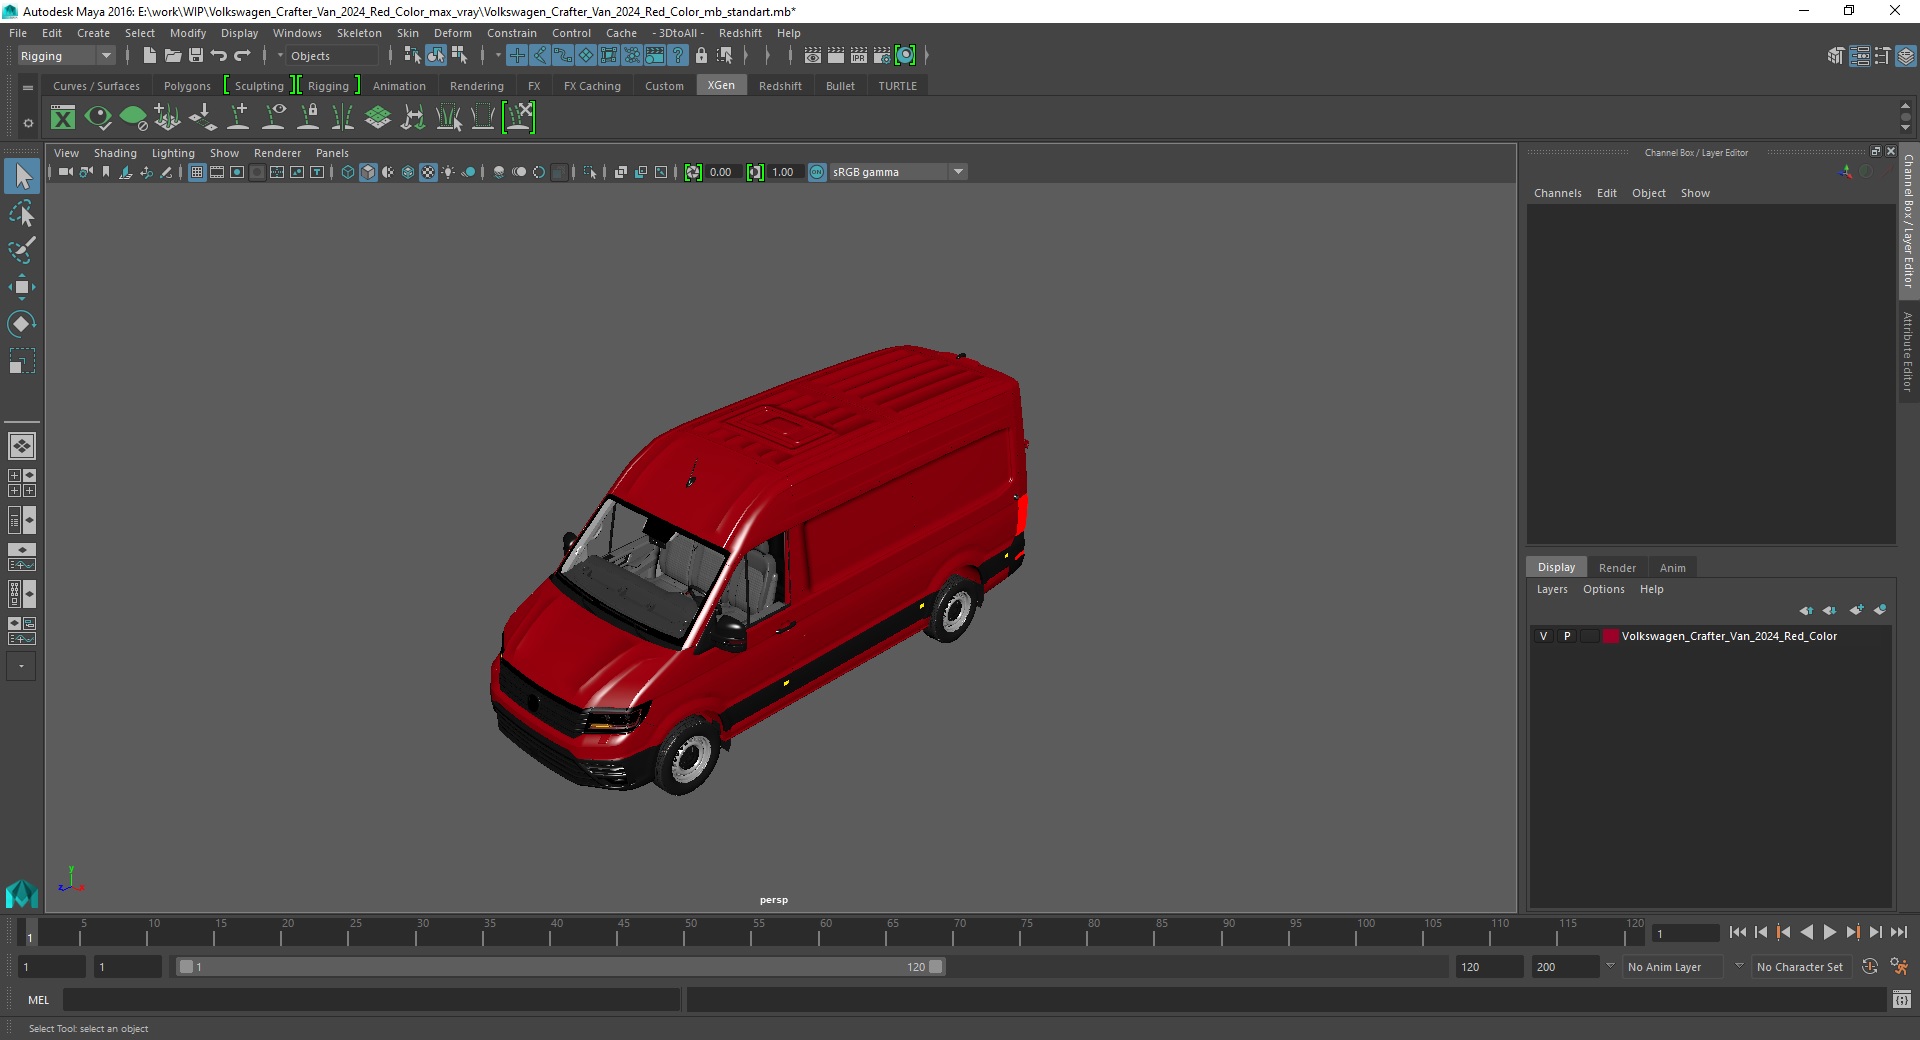This screenshot has height=1040, width=1920.
Task: Go to the start of playback range
Action: pos(1737,932)
